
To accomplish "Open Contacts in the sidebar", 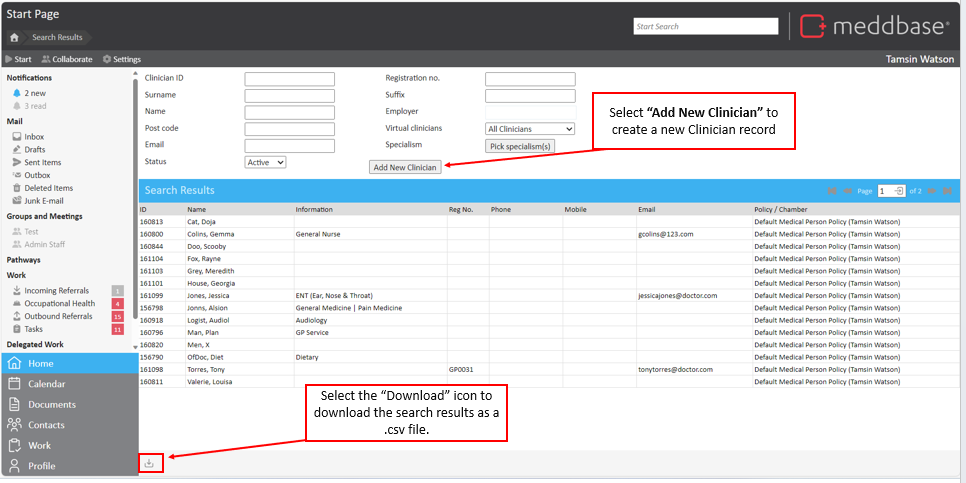I will [x=46, y=425].
